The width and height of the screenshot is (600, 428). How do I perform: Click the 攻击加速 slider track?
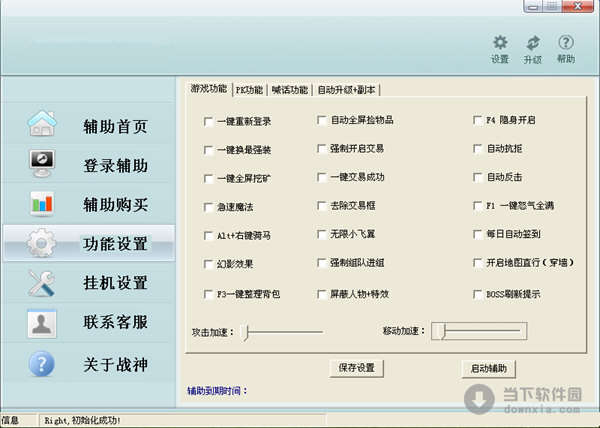pos(285,330)
